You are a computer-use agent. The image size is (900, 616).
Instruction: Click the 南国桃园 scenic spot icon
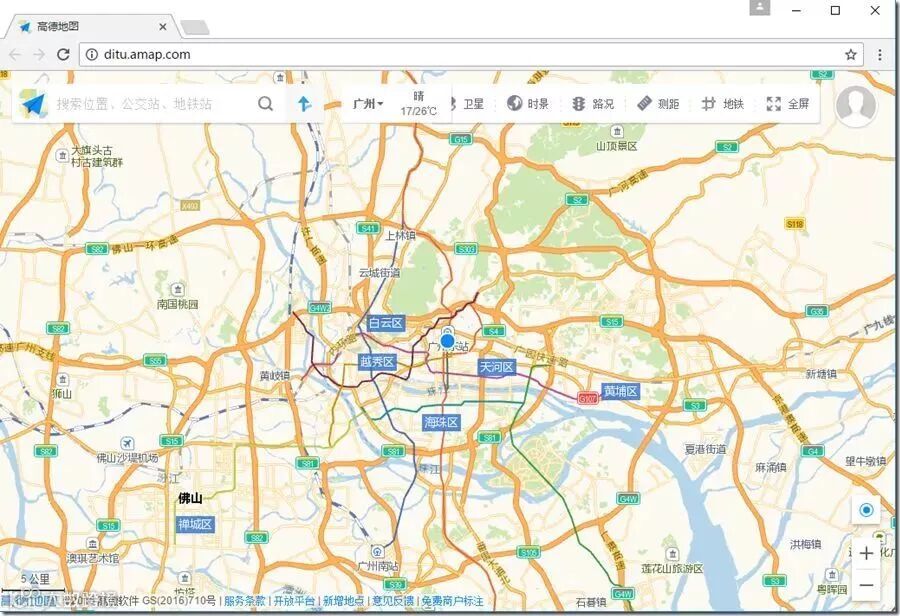pos(178,289)
